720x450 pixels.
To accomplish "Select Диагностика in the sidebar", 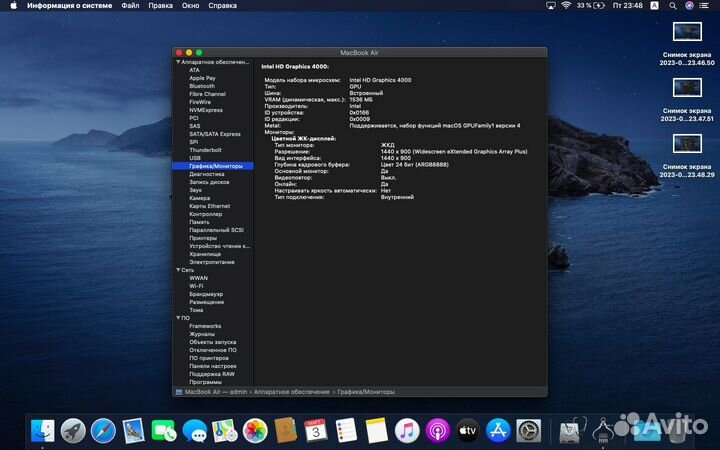I will (207, 174).
